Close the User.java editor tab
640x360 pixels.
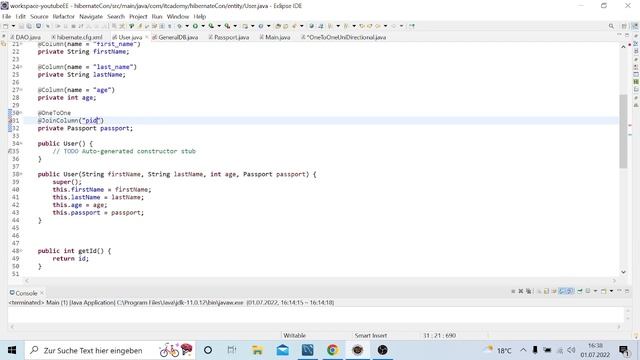147,37
